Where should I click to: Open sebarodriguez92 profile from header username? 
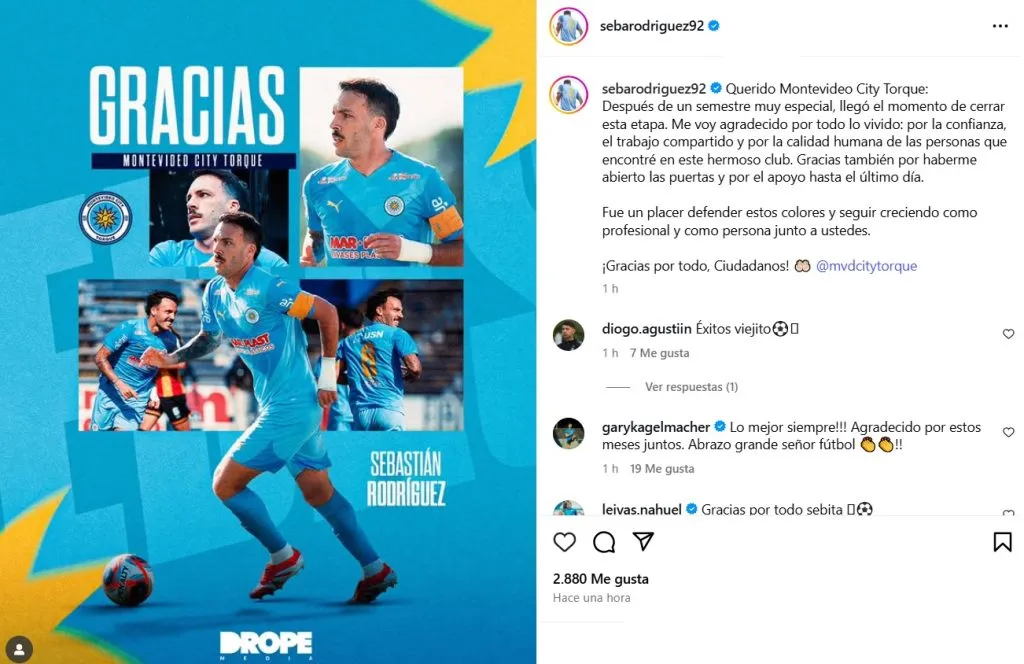click(652, 25)
